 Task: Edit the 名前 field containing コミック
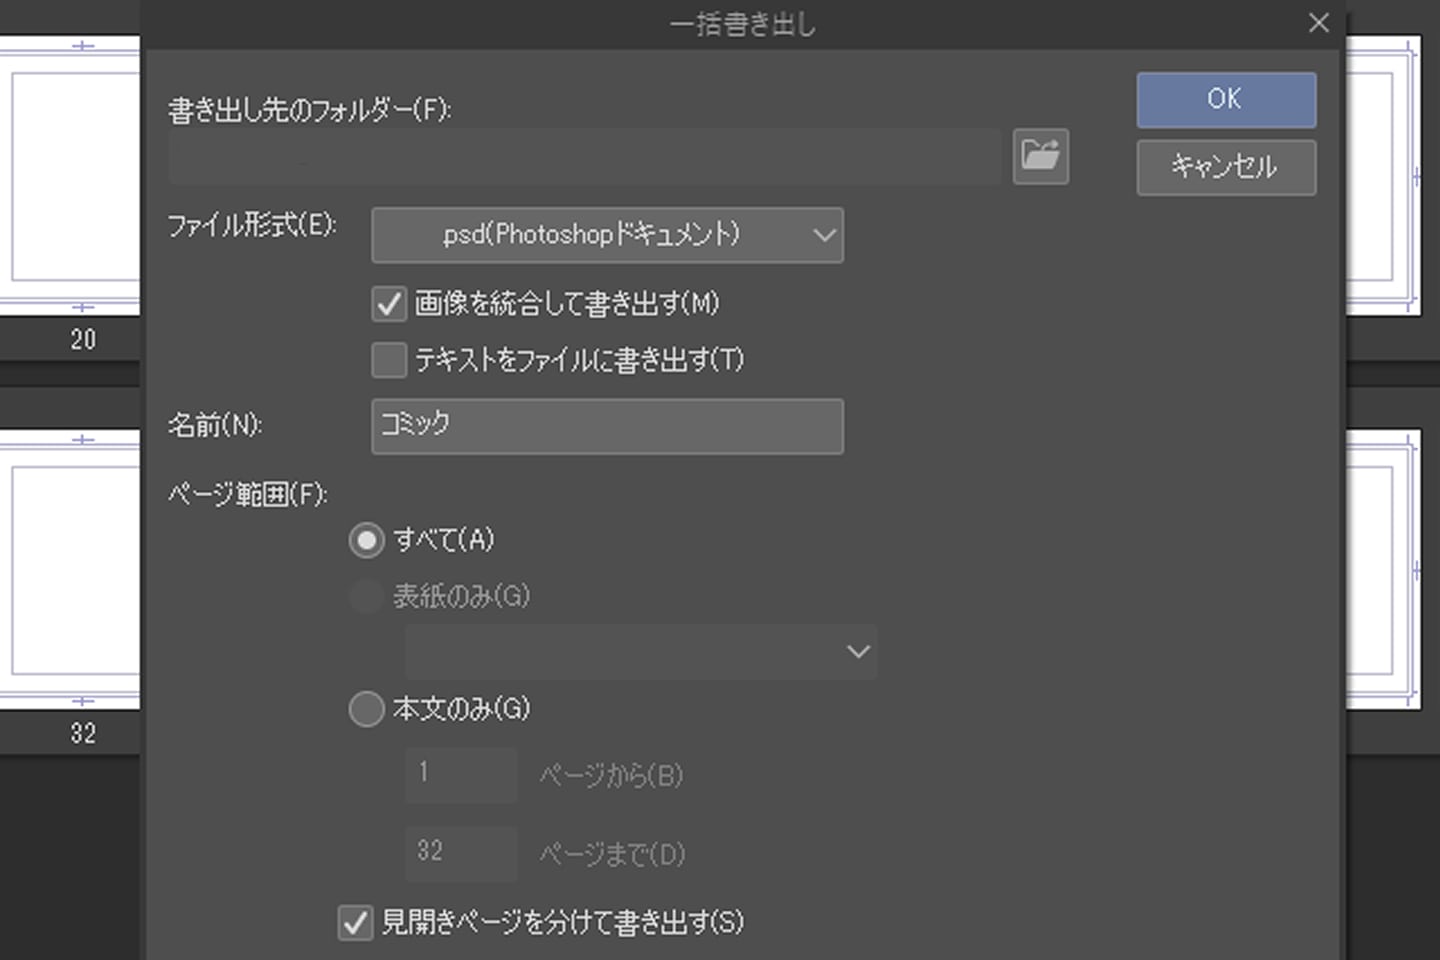(606, 426)
